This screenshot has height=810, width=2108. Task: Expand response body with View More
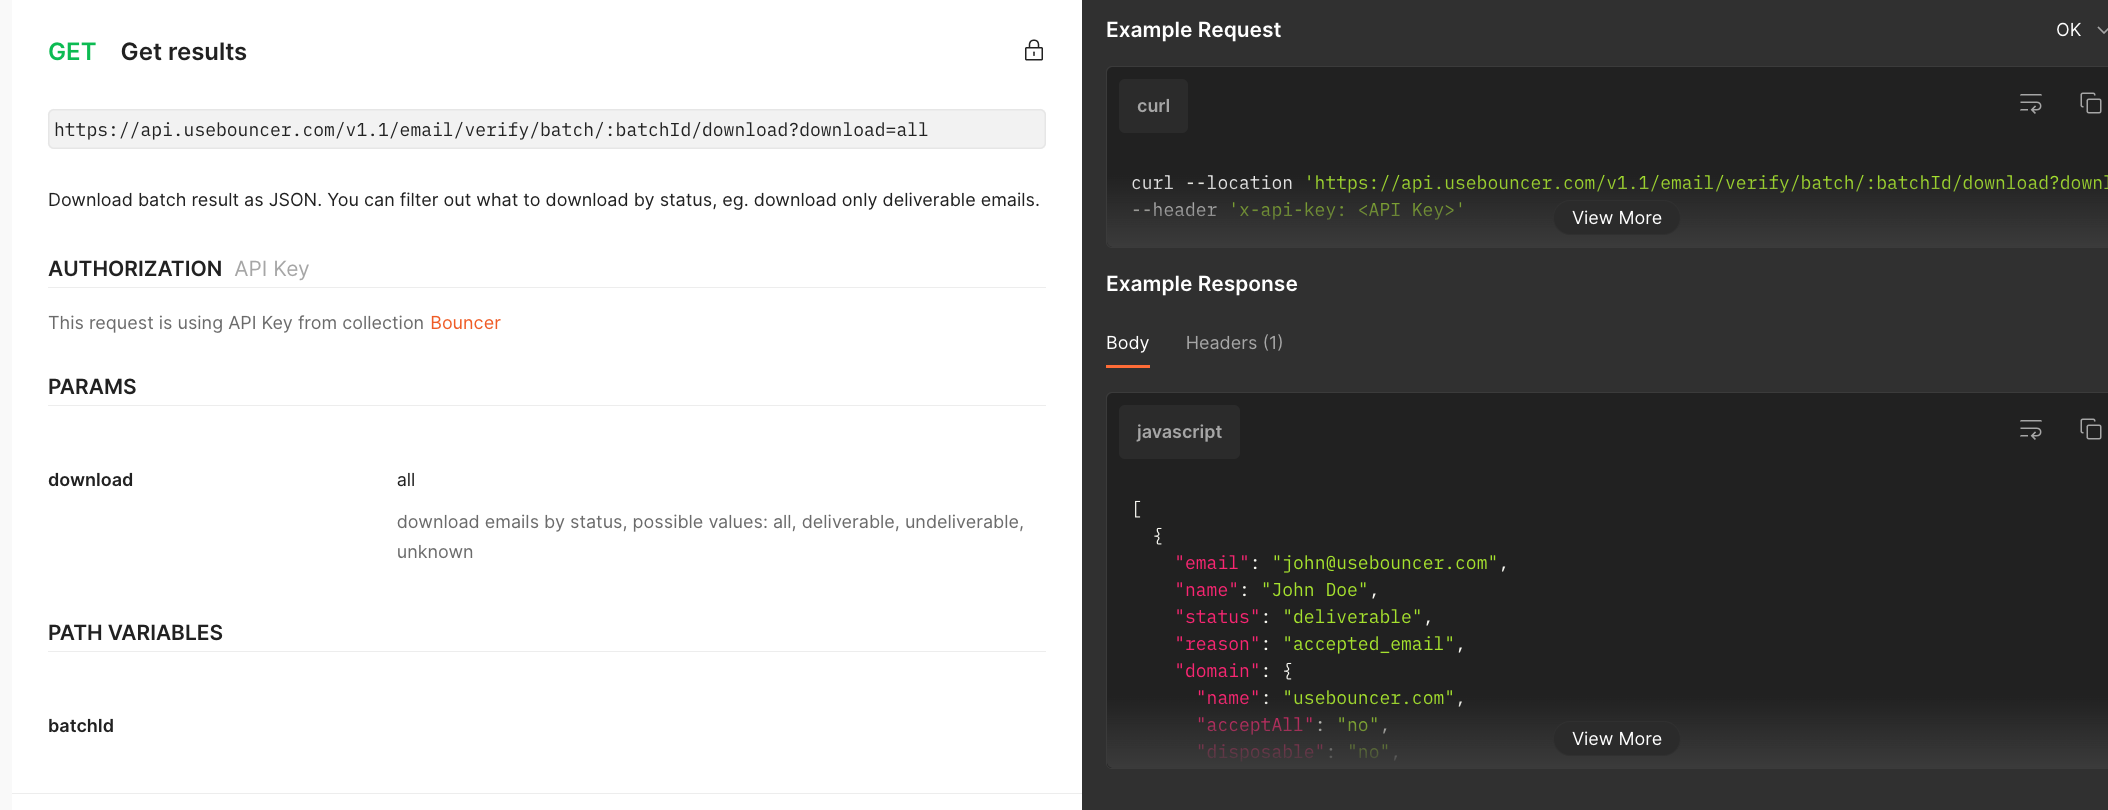point(1616,739)
